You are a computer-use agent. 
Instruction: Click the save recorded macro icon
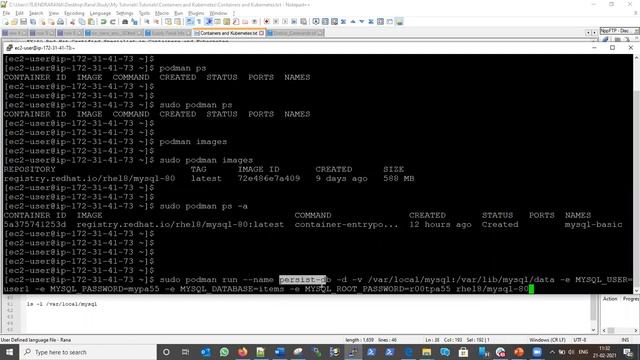(303, 22)
